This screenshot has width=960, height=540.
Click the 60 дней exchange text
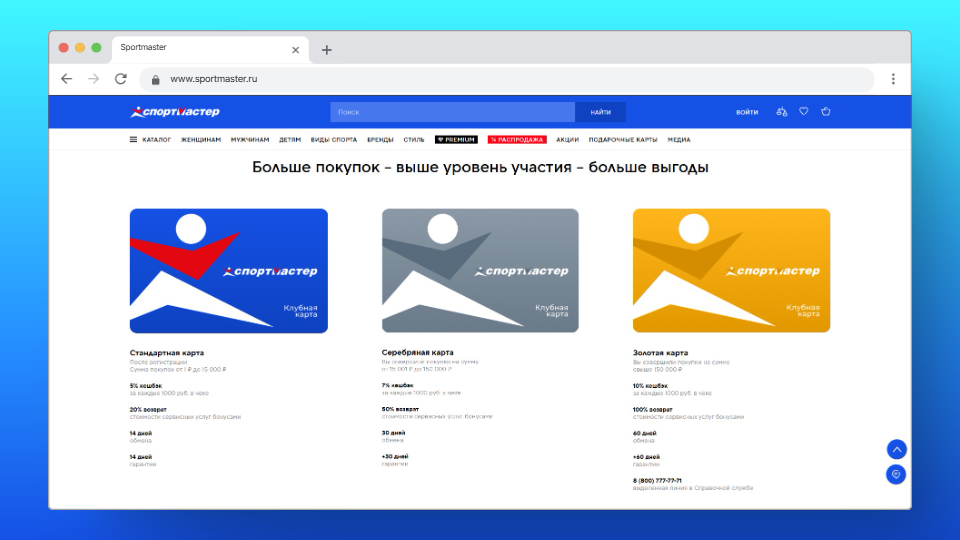[644, 433]
